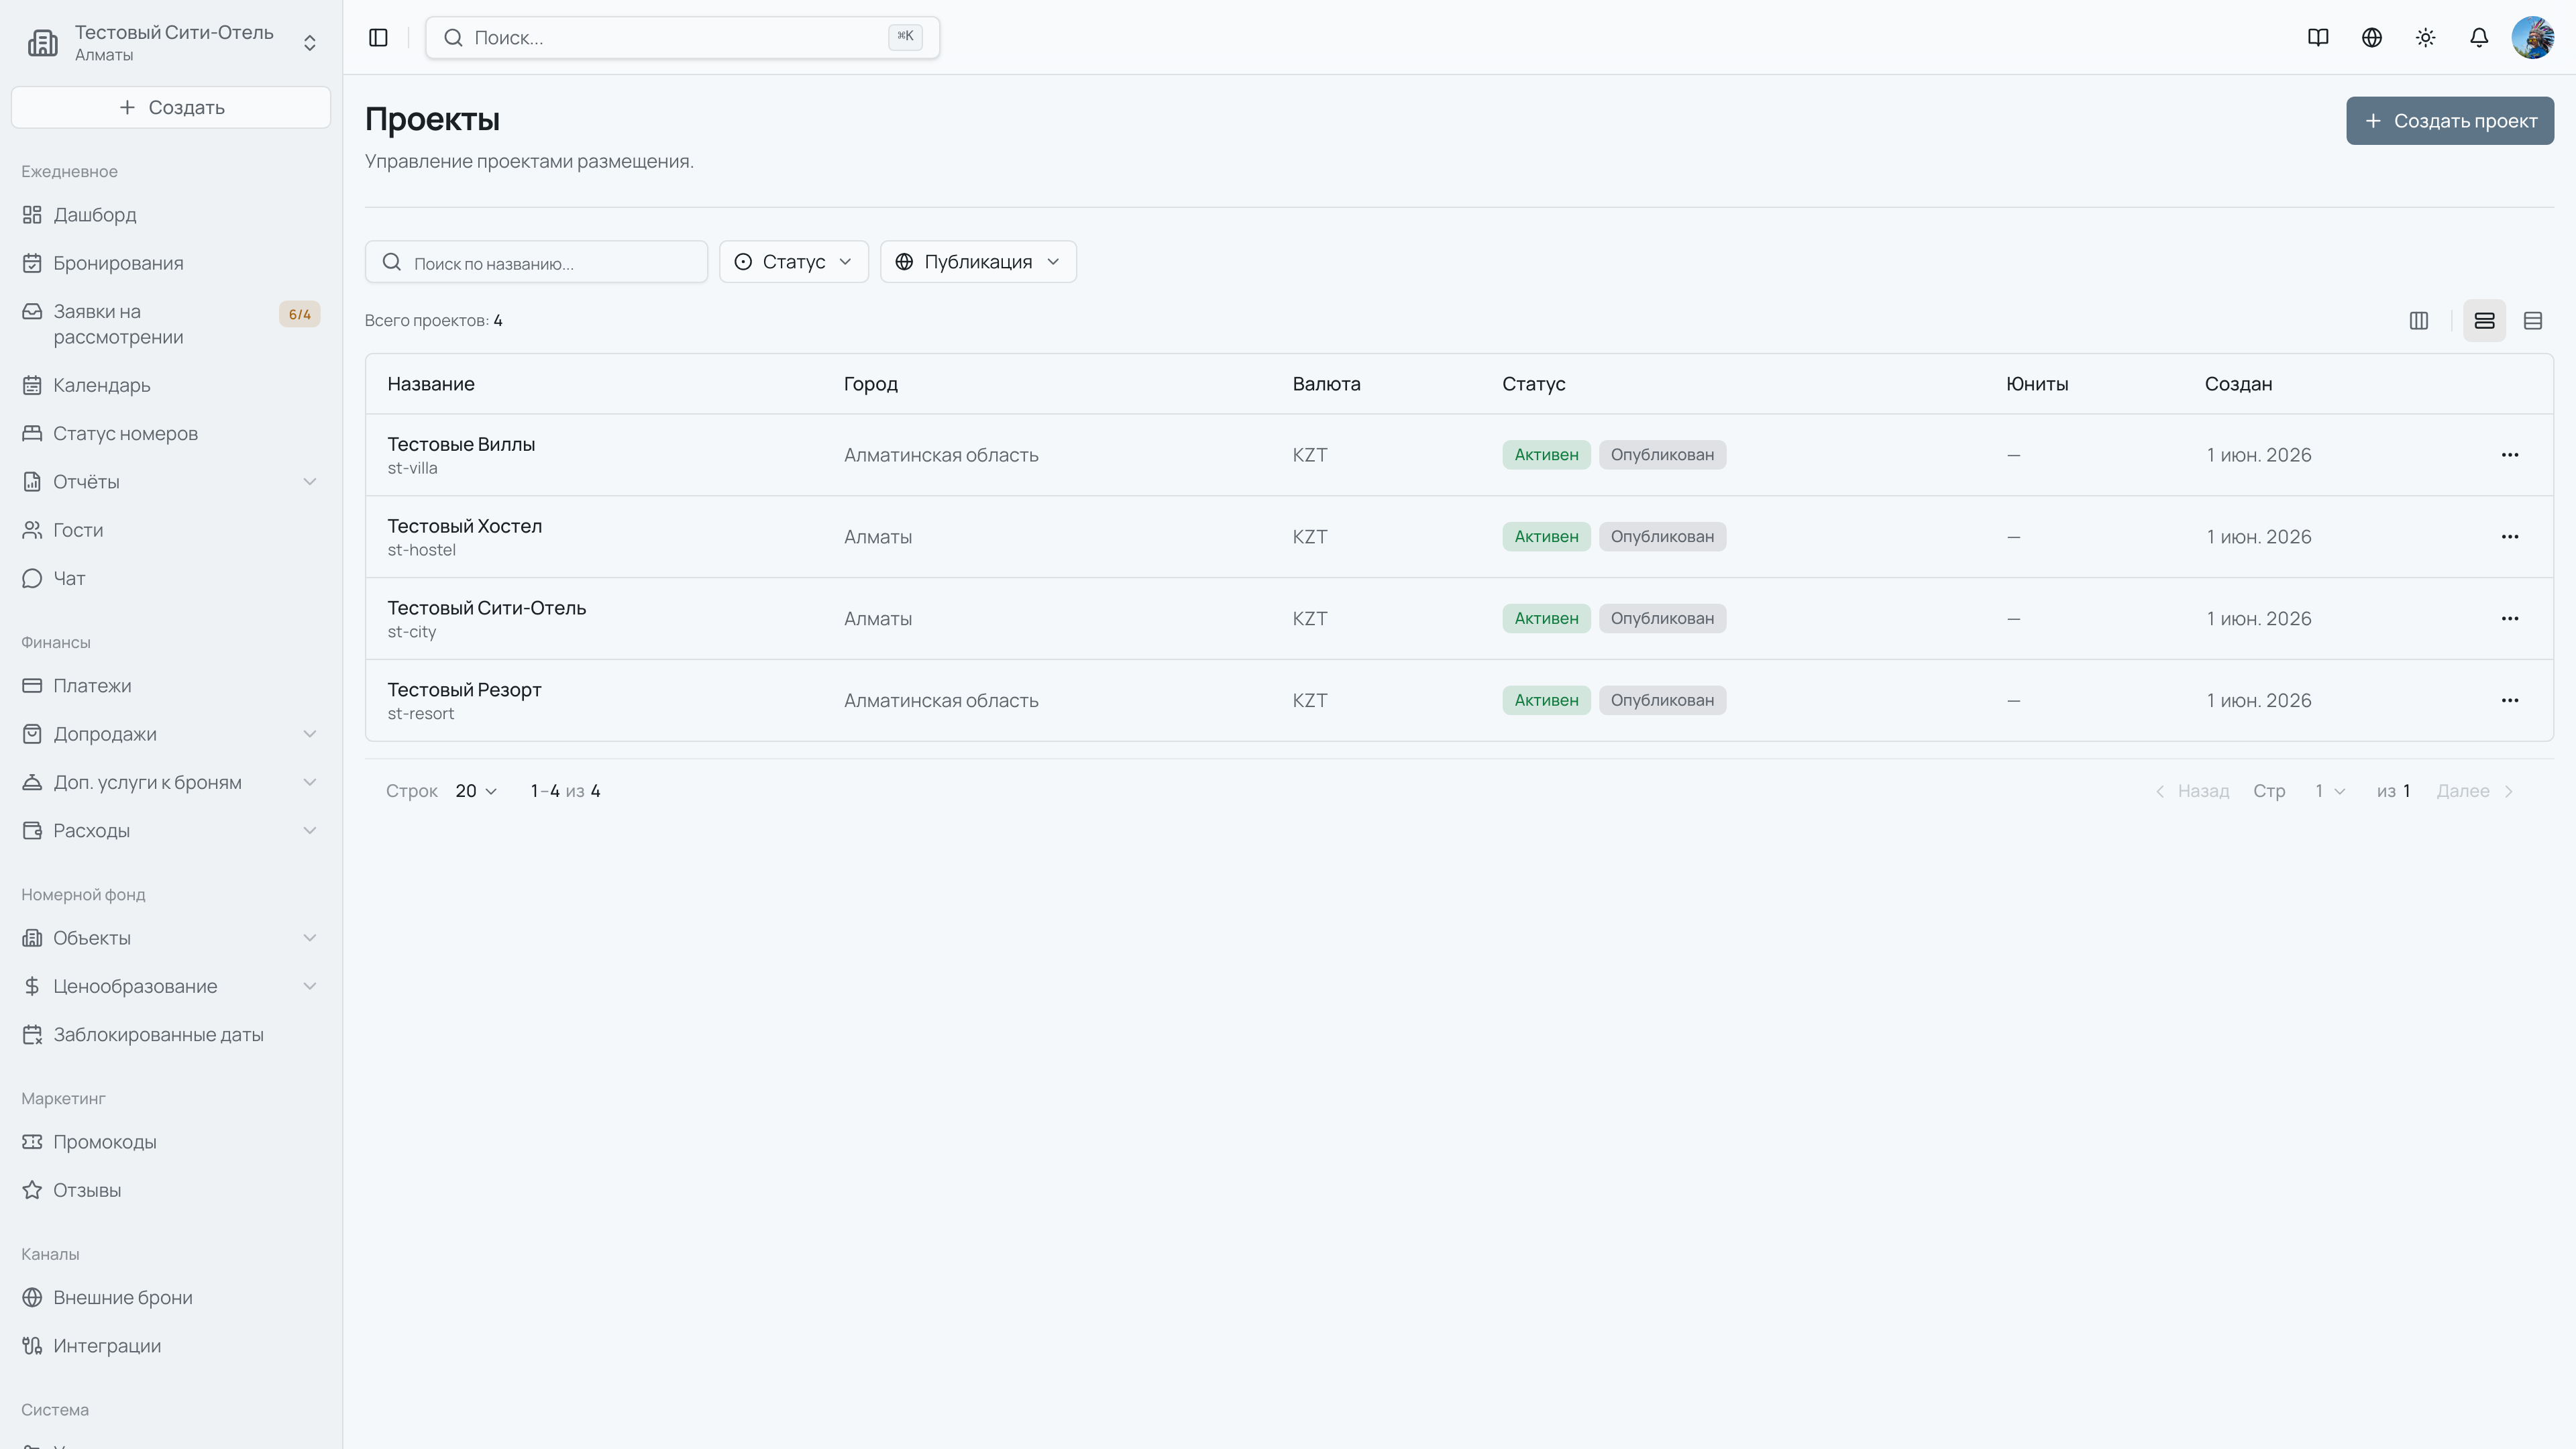The width and height of the screenshot is (2576, 1449).
Task: Open Гости page
Action: (171, 530)
